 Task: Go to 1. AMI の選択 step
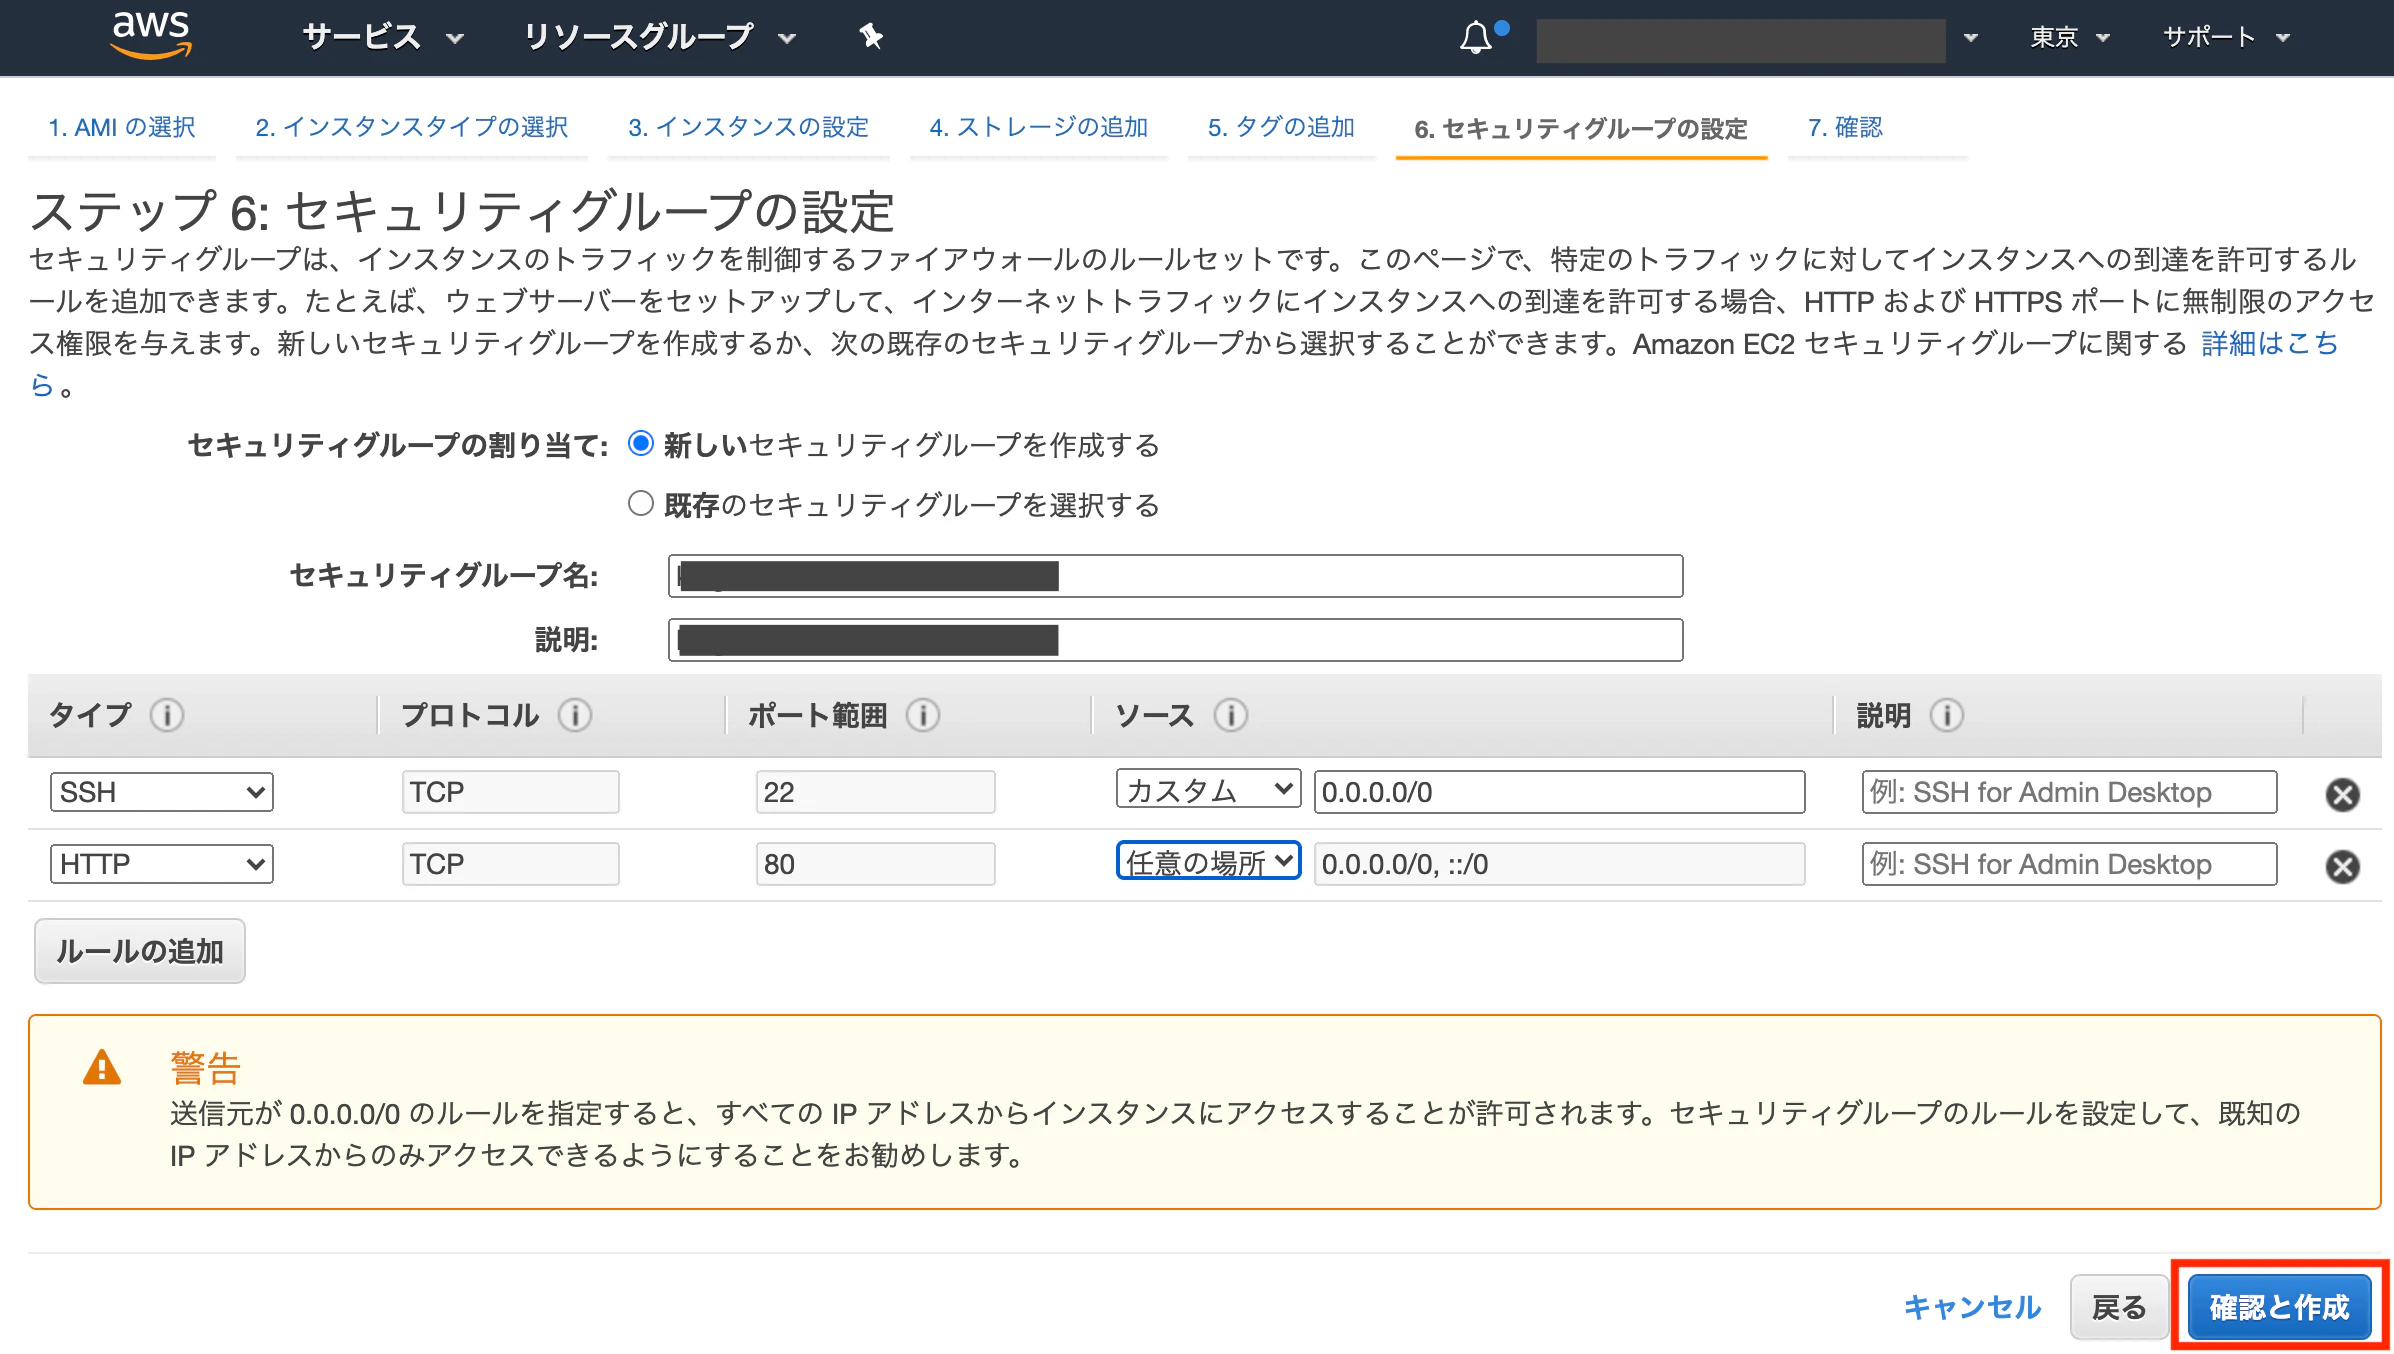(x=122, y=128)
